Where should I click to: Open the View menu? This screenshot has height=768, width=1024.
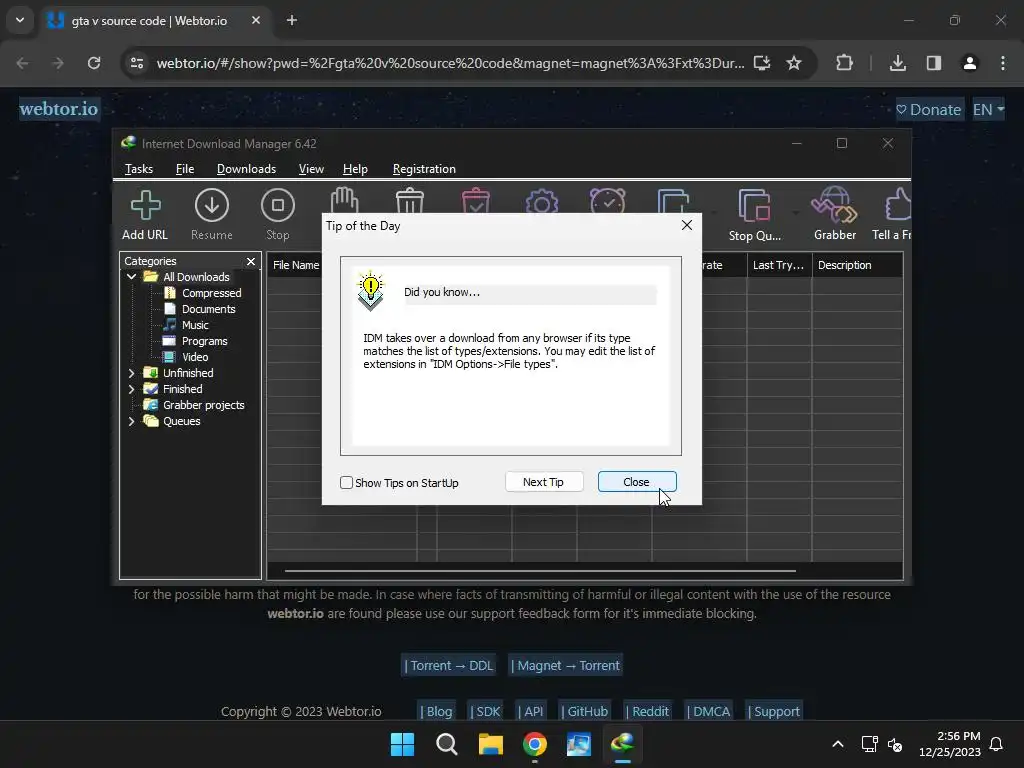coord(311,168)
